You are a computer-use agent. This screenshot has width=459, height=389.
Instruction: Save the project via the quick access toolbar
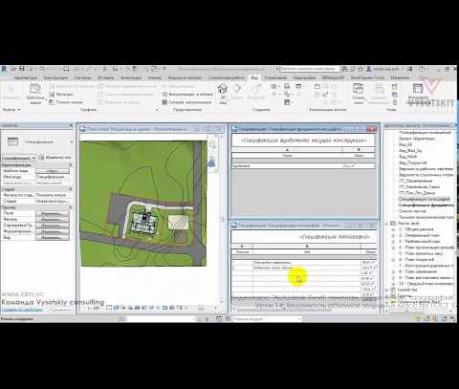pos(22,69)
